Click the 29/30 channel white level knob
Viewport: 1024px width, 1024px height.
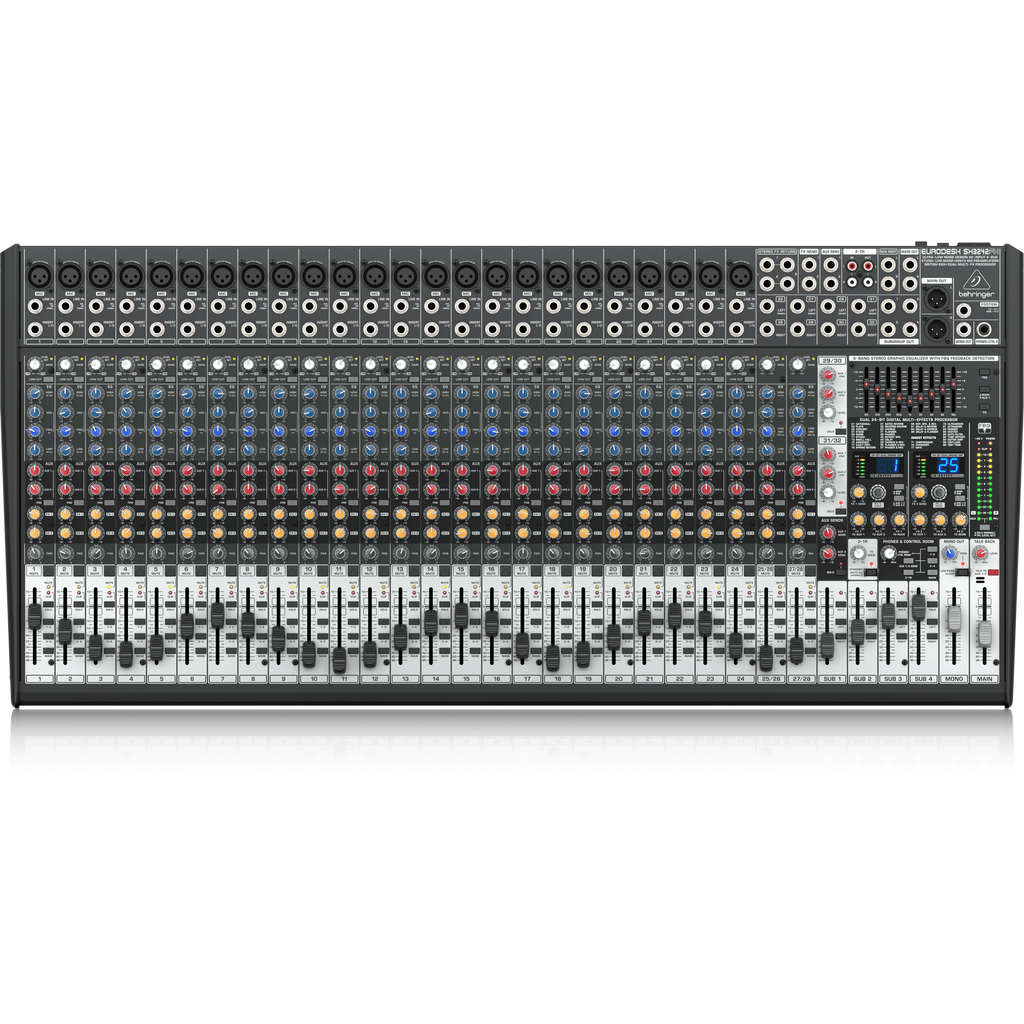[x=828, y=413]
